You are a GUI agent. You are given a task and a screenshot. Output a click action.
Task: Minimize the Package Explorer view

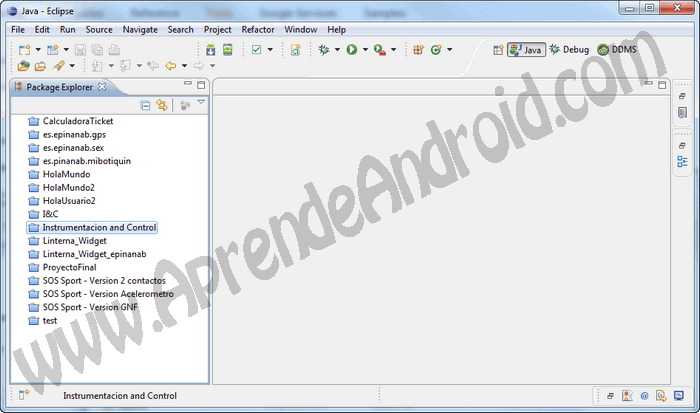188,83
